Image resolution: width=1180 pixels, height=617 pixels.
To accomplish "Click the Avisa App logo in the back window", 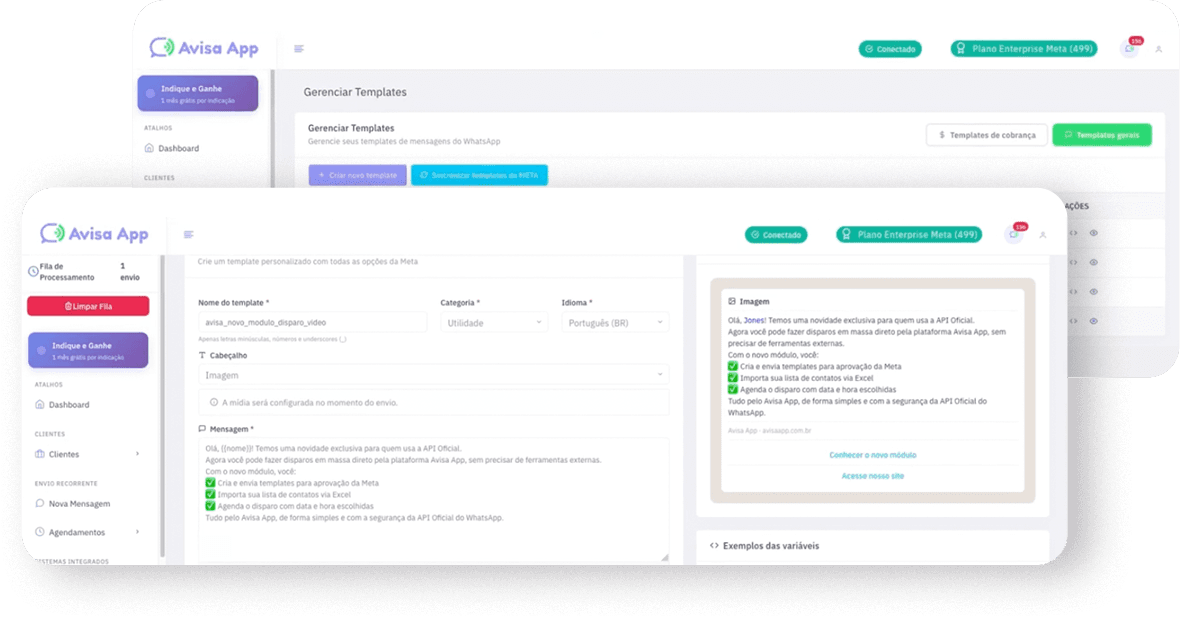I will pyautogui.click(x=204, y=48).
